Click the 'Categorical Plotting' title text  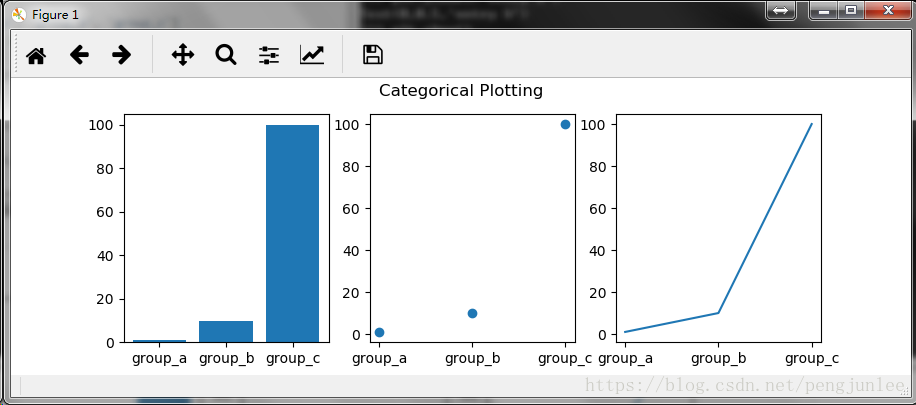pyautogui.click(x=461, y=91)
